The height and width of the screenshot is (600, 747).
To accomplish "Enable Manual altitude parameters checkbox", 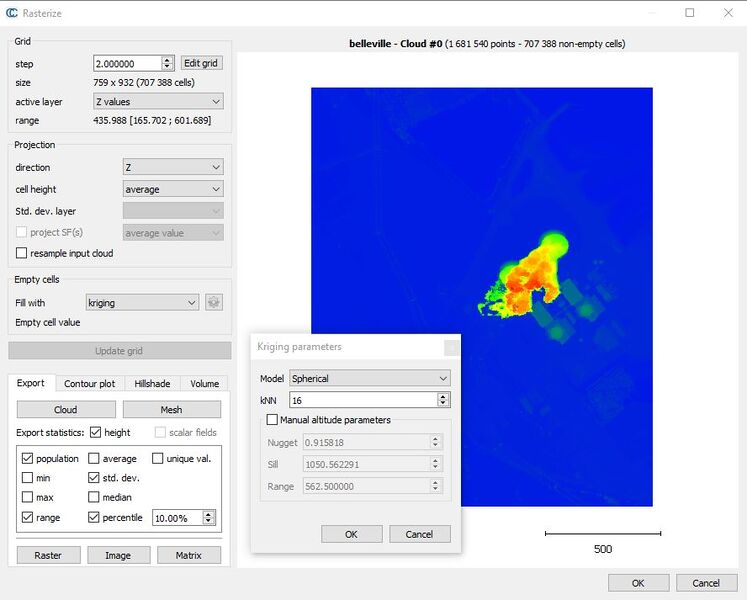I will 272,420.
